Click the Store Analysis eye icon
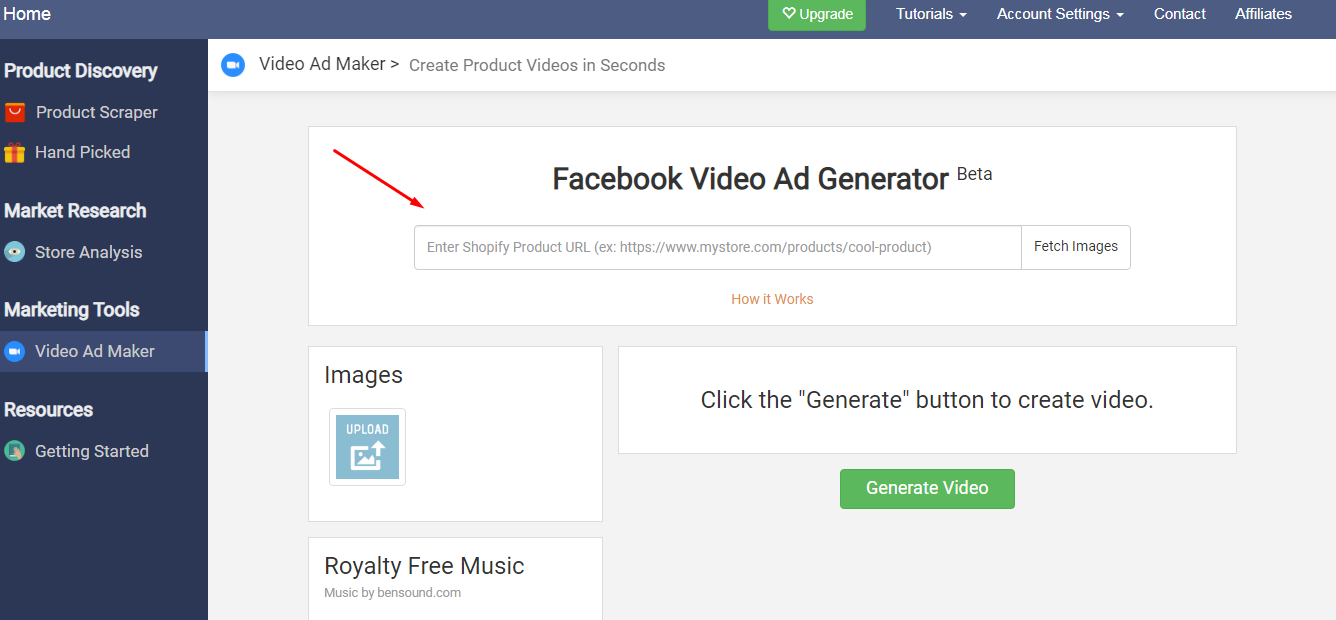 14,252
